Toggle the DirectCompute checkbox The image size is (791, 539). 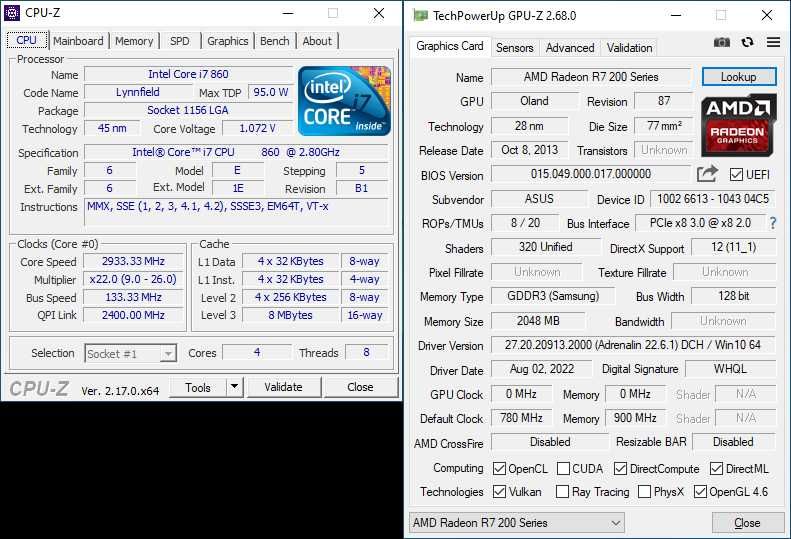[620, 469]
